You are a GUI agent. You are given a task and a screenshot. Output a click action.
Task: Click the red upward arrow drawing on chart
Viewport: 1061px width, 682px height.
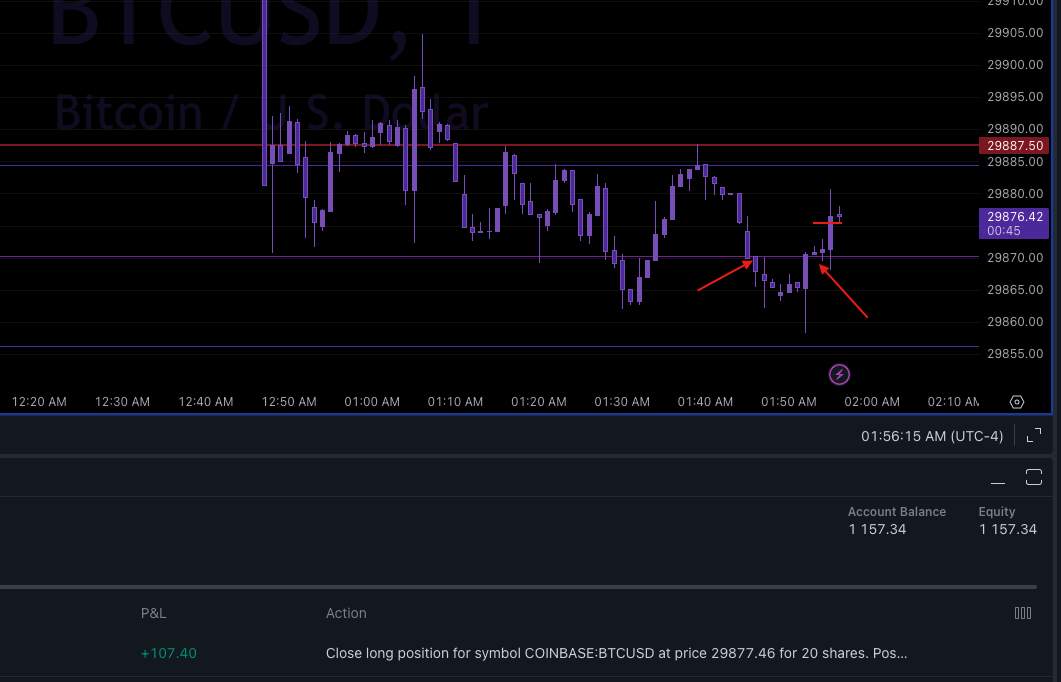[723, 277]
